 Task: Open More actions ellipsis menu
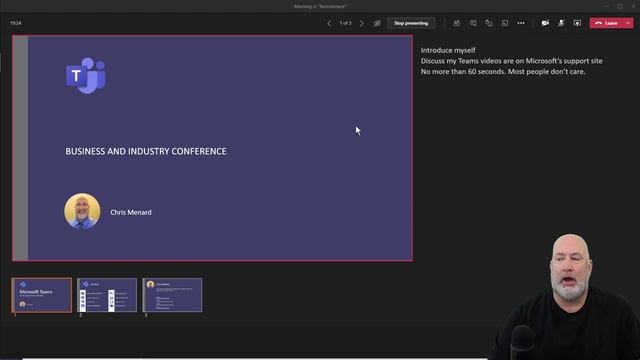521,23
